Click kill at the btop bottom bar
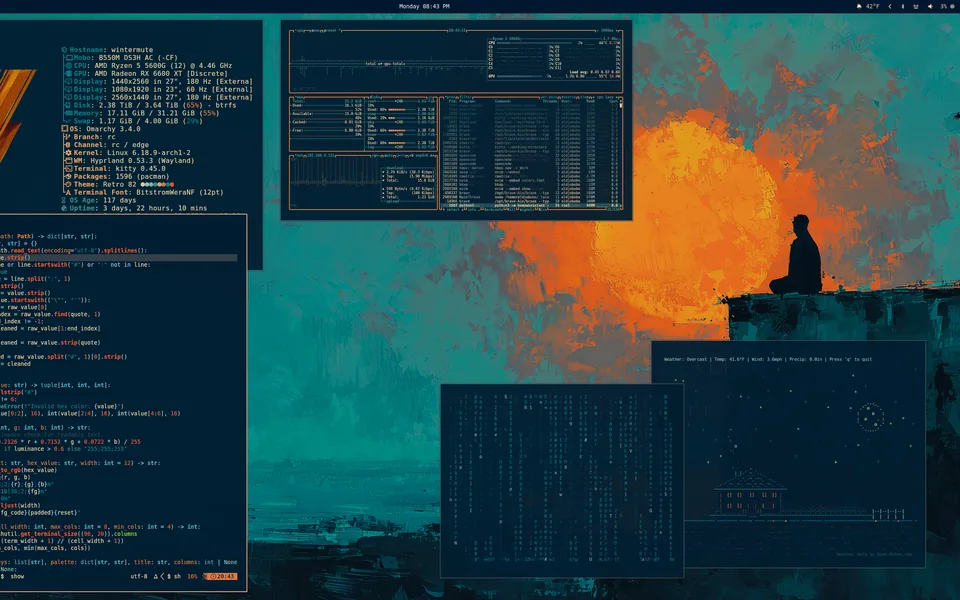The height and width of the screenshot is (600, 960). pos(511,209)
